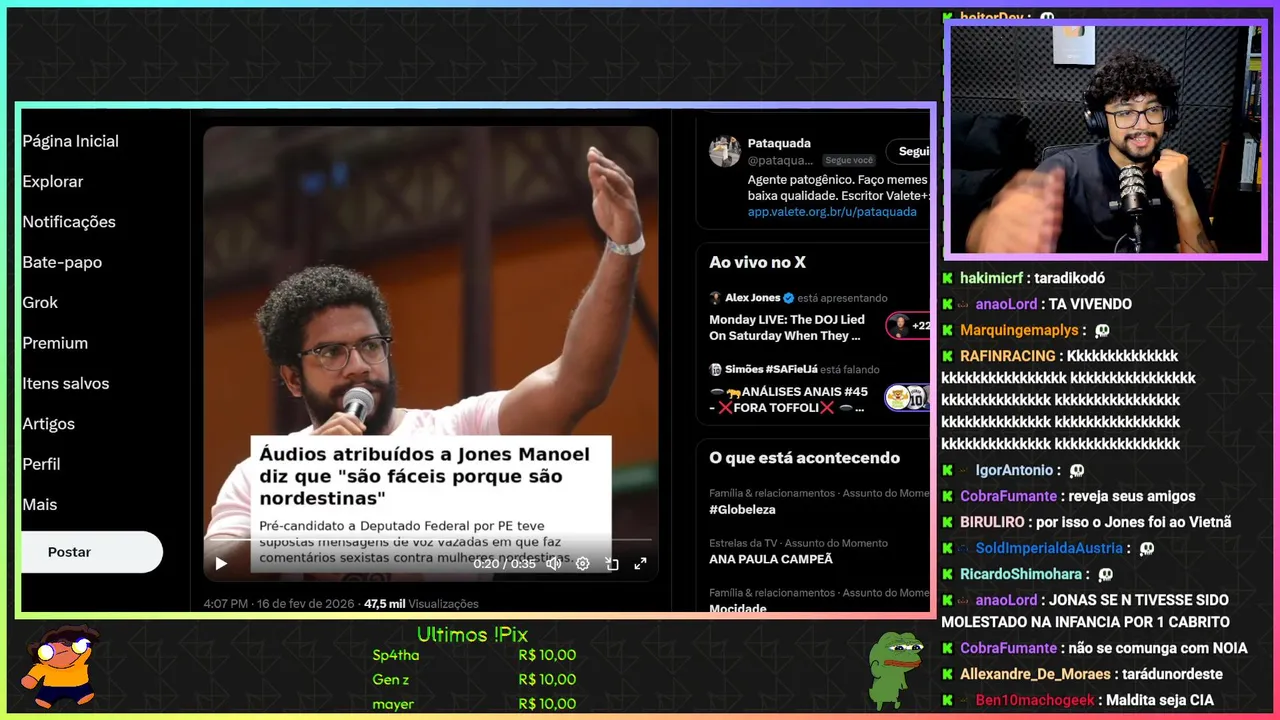Click the 'Segue você' label for Pataquada

(x=849, y=160)
